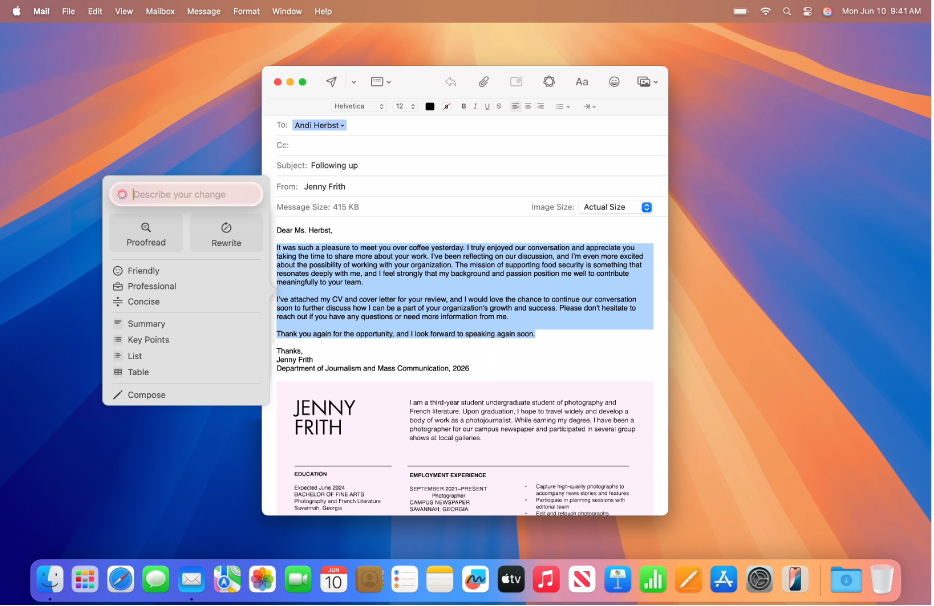Image resolution: width=934 pixels, height=606 pixels.
Task: Toggle bold formatting
Action: 464,106
